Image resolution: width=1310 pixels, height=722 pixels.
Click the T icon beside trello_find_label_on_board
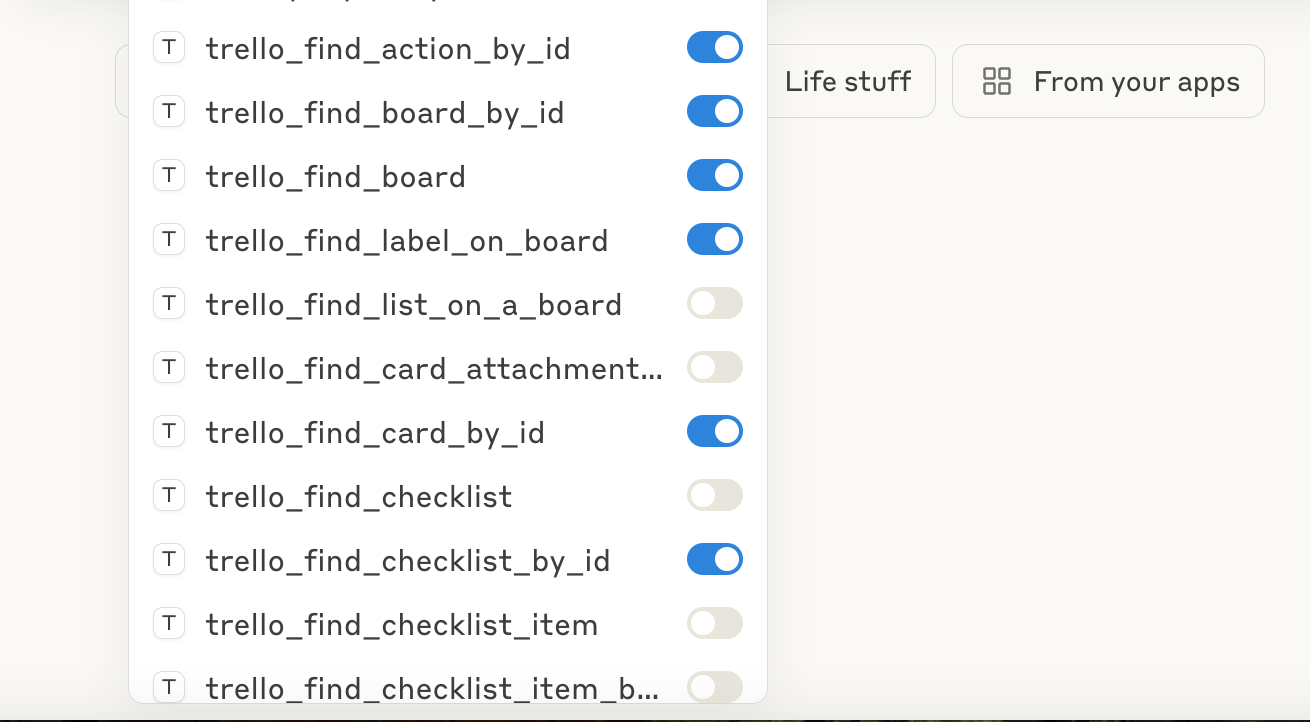(x=169, y=239)
